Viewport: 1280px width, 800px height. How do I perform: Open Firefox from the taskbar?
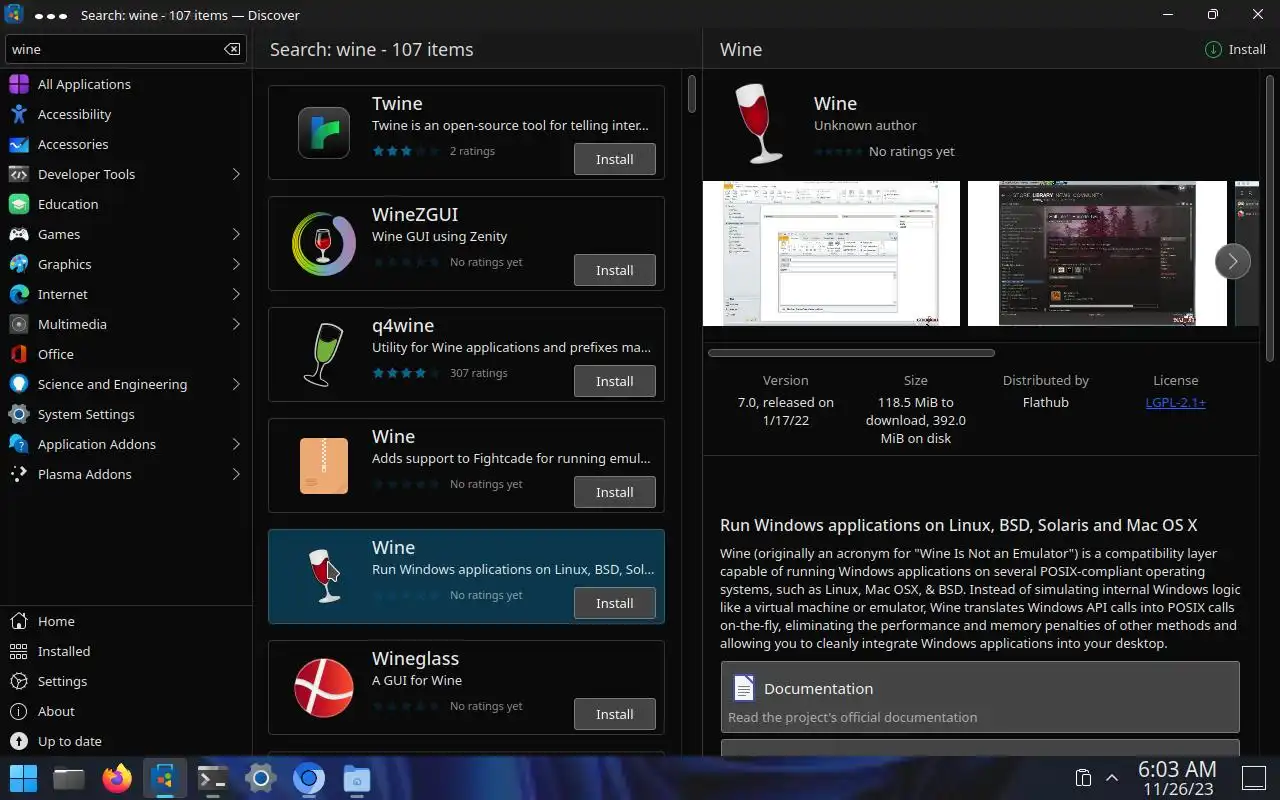tap(117, 778)
